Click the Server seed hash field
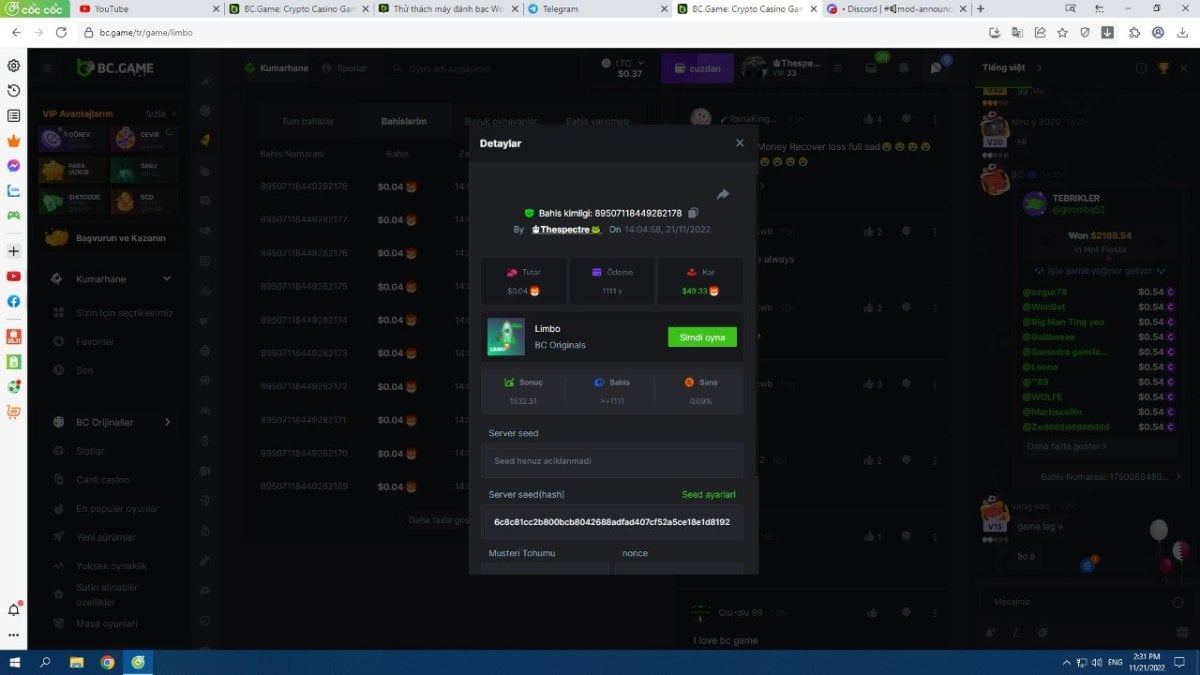The image size is (1200, 675). [611, 522]
